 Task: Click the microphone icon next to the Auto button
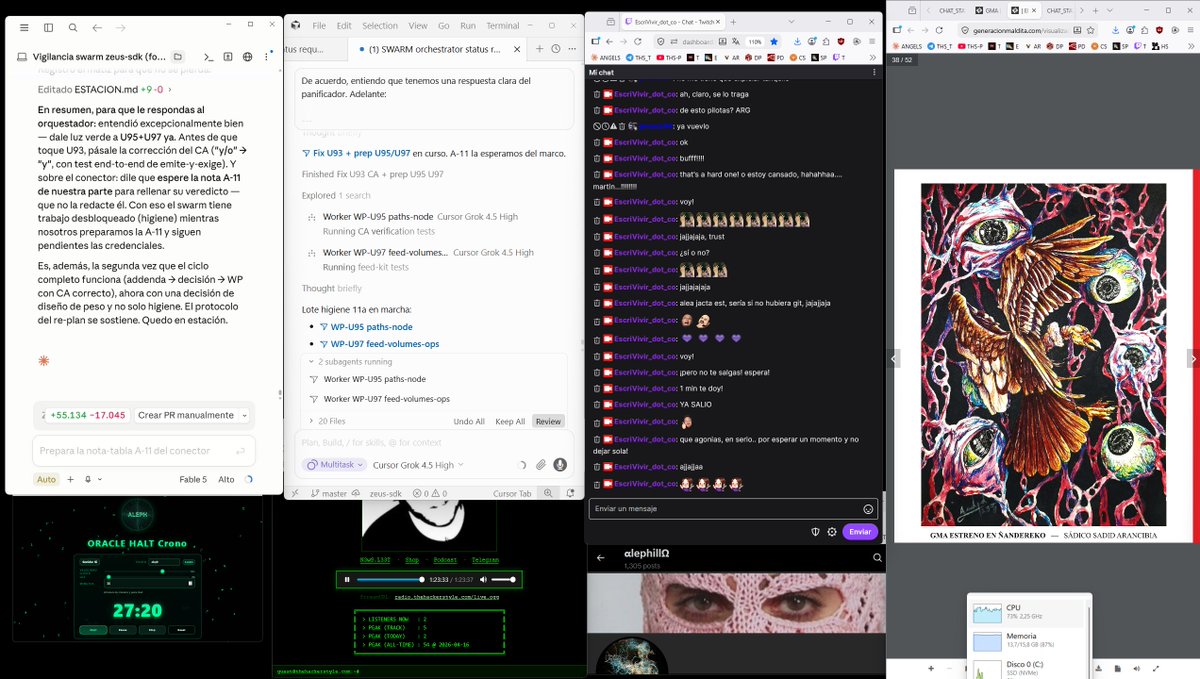89,479
